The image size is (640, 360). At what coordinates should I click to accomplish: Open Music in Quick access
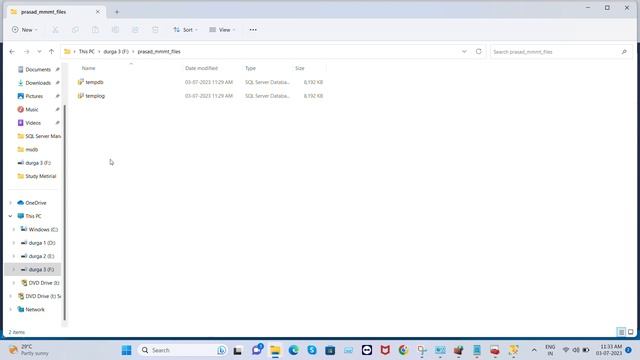32,109
